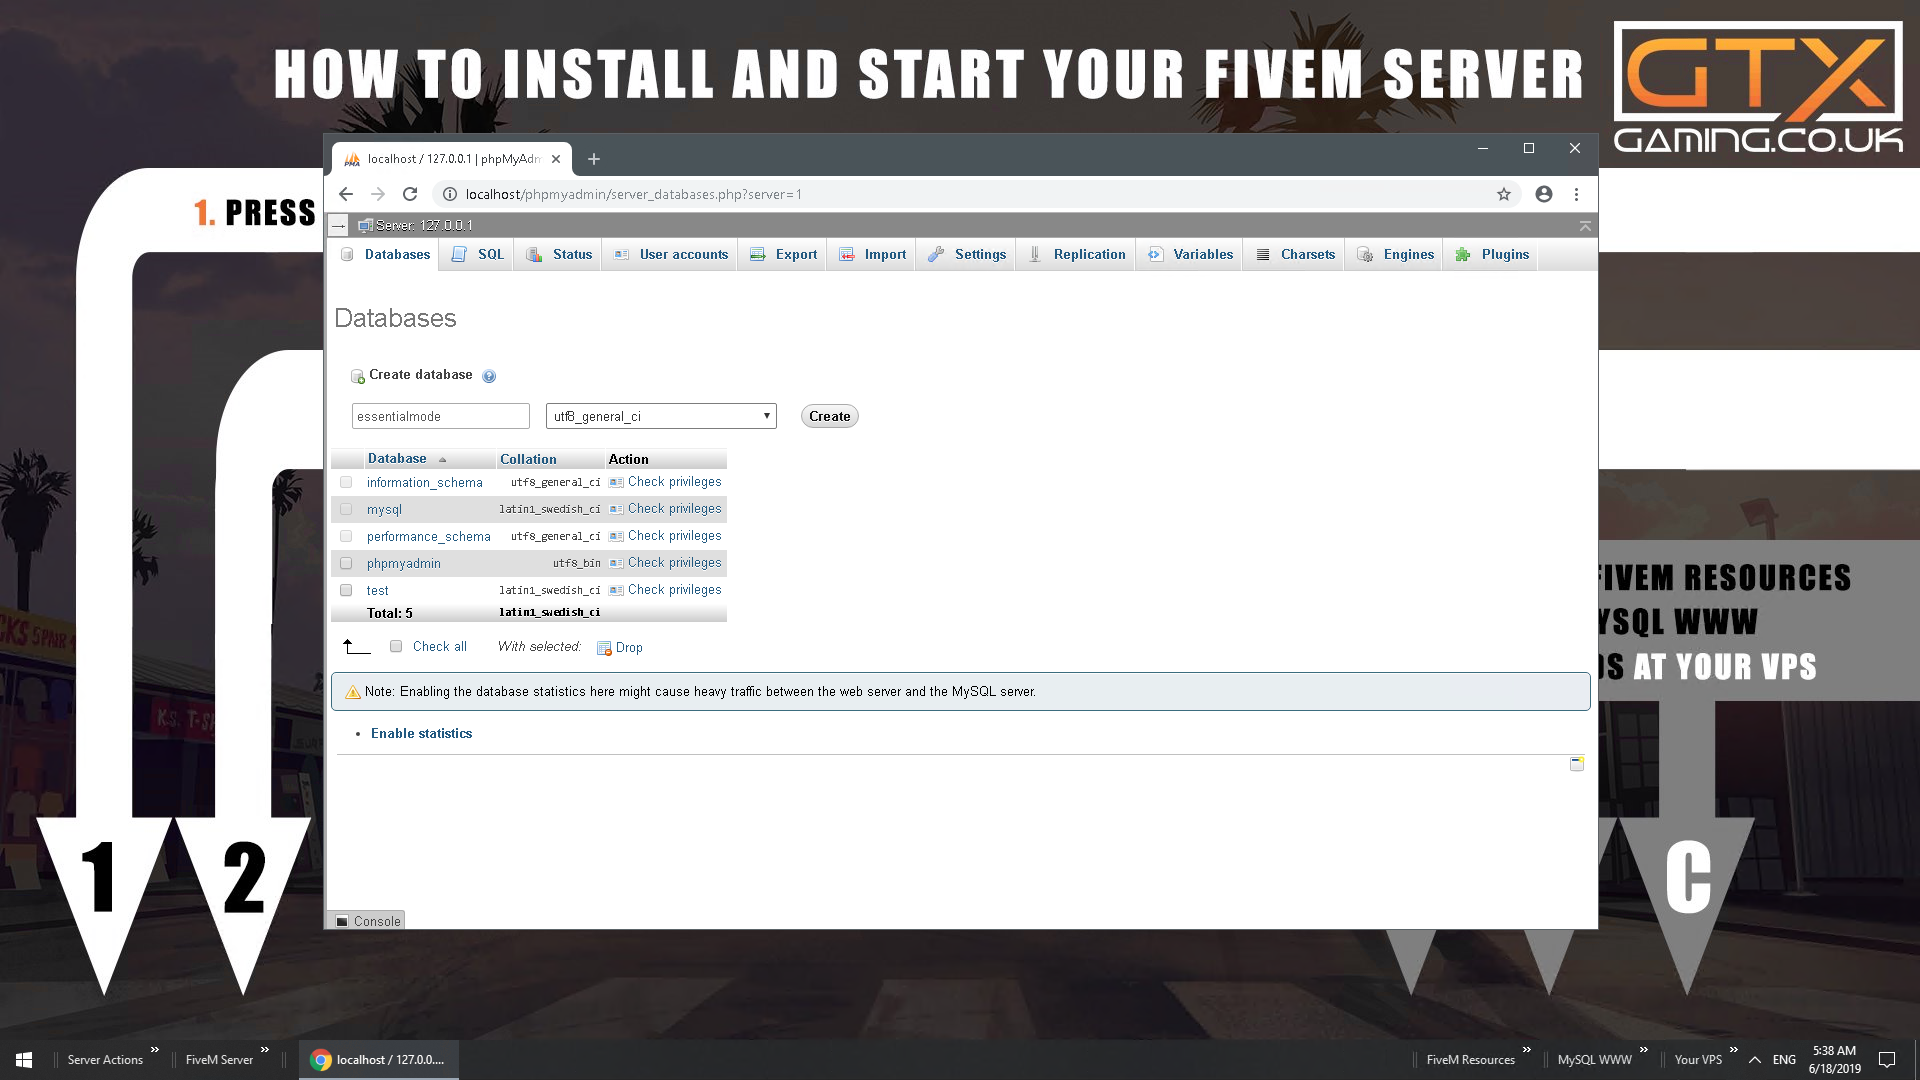Viewport: 1920px width, 1080px height.
Task: Open the Charsets tab
Action: 1295,254
